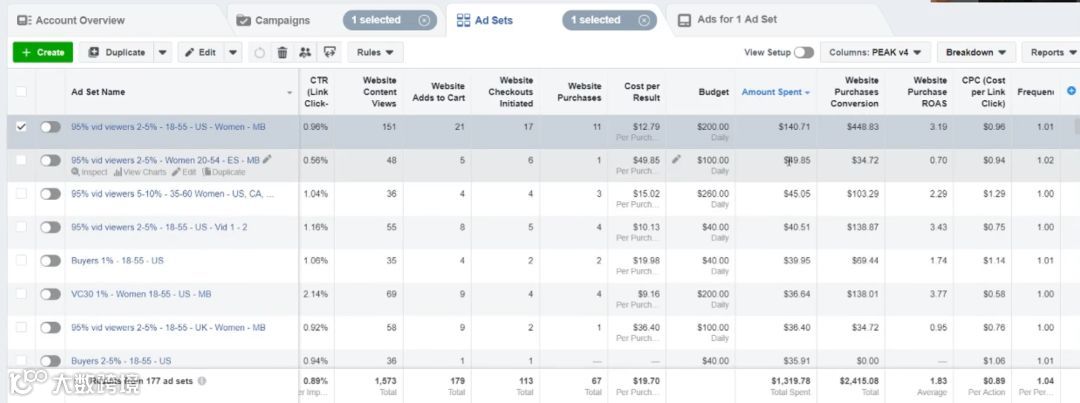Toggle on the 'Buyers 1% - 18-55 - US' ad set
The height and width of the screenshot is (403, 1080).
click(50, 261)
